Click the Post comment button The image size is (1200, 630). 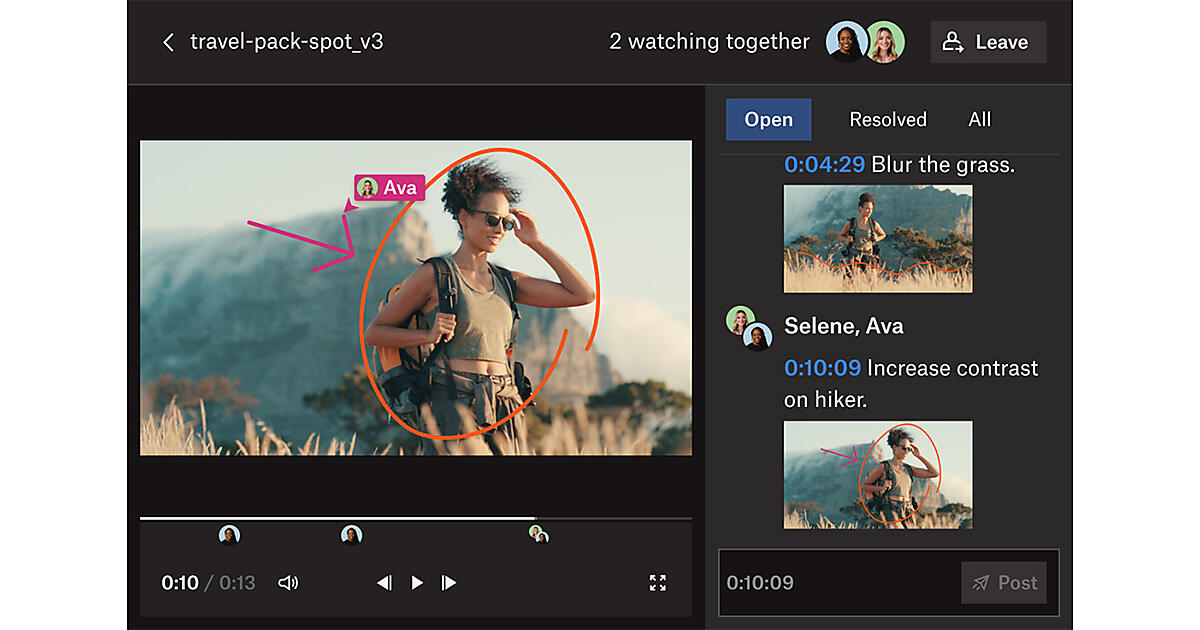1004,583
